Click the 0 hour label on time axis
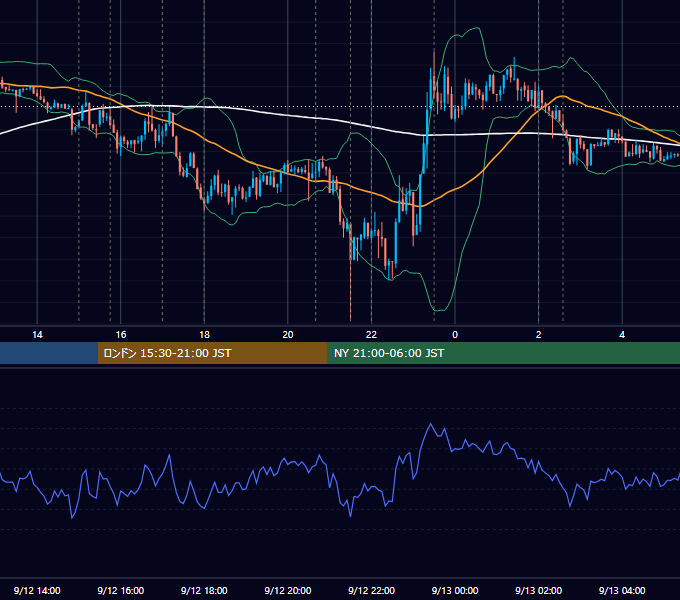The image size is (680, 600). (455, 335)
